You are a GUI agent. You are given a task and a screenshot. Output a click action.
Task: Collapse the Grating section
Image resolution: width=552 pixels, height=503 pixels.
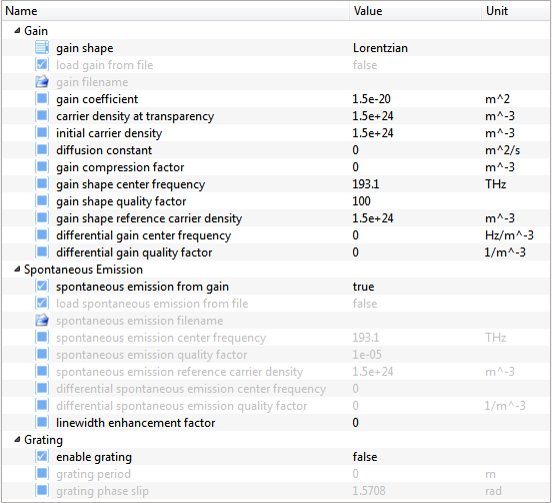tap(17, 439)
